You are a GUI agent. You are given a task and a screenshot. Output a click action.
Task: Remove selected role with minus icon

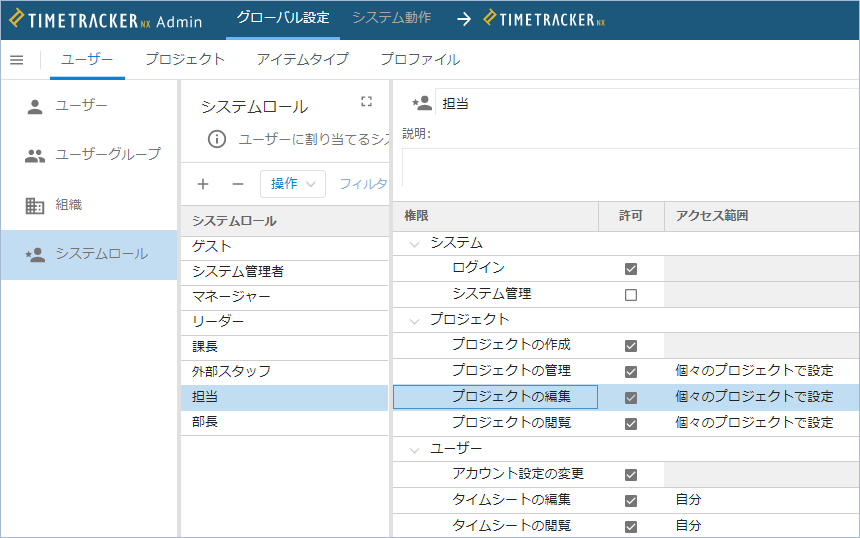(237, 184)
